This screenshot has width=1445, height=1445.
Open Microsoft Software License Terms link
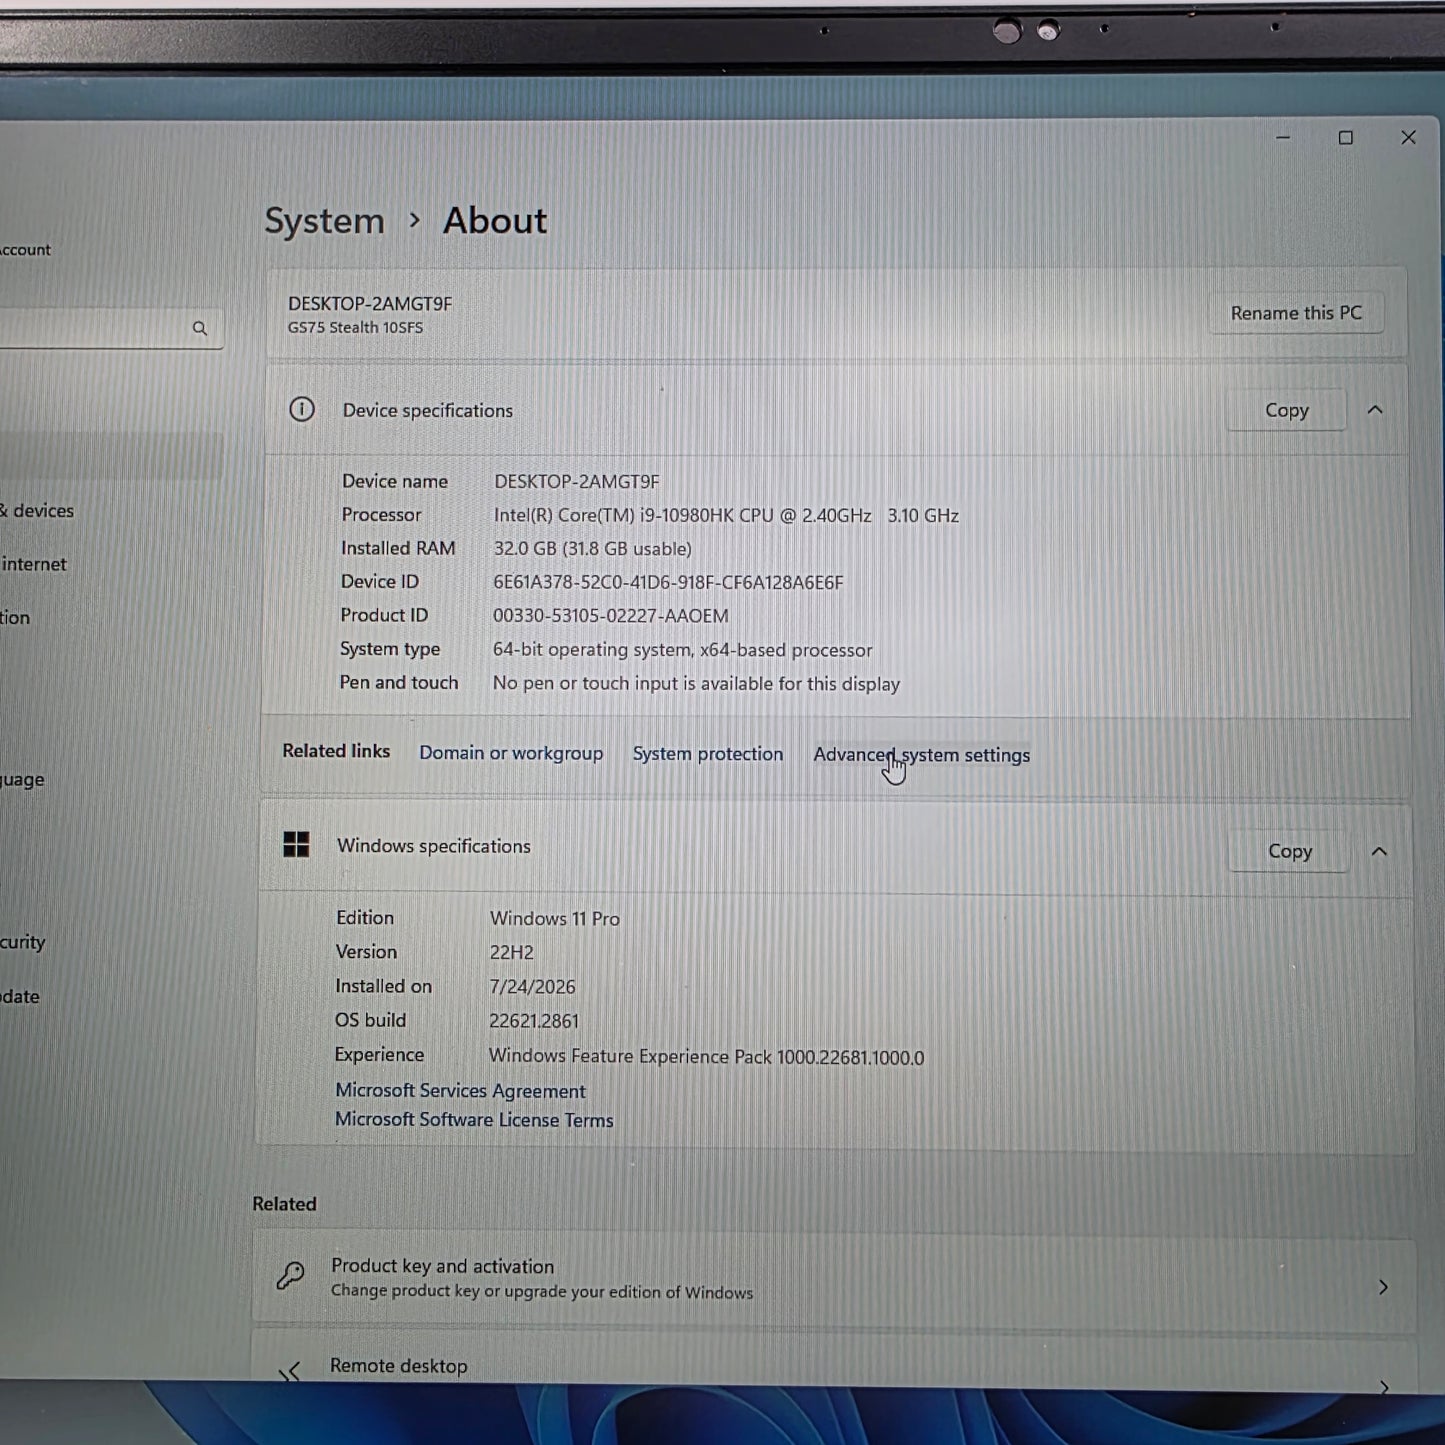coord(474,1120)
